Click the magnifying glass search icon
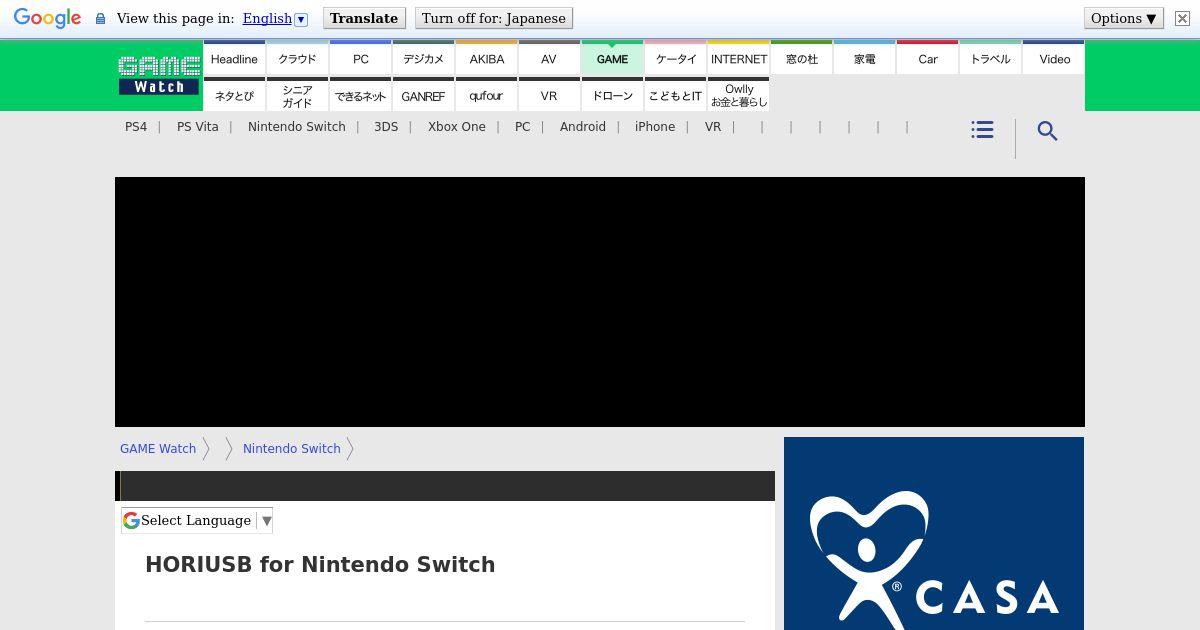The image size is (1200, 630). click(1047, 131)
